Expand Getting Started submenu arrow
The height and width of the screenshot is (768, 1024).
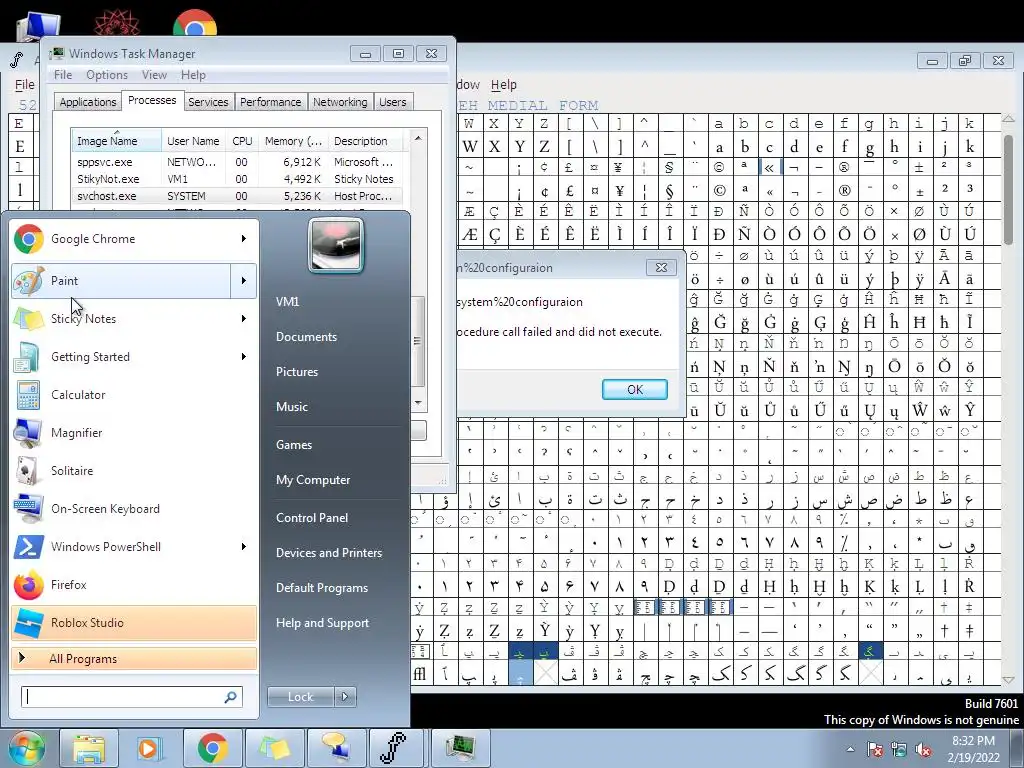point(244,357)
